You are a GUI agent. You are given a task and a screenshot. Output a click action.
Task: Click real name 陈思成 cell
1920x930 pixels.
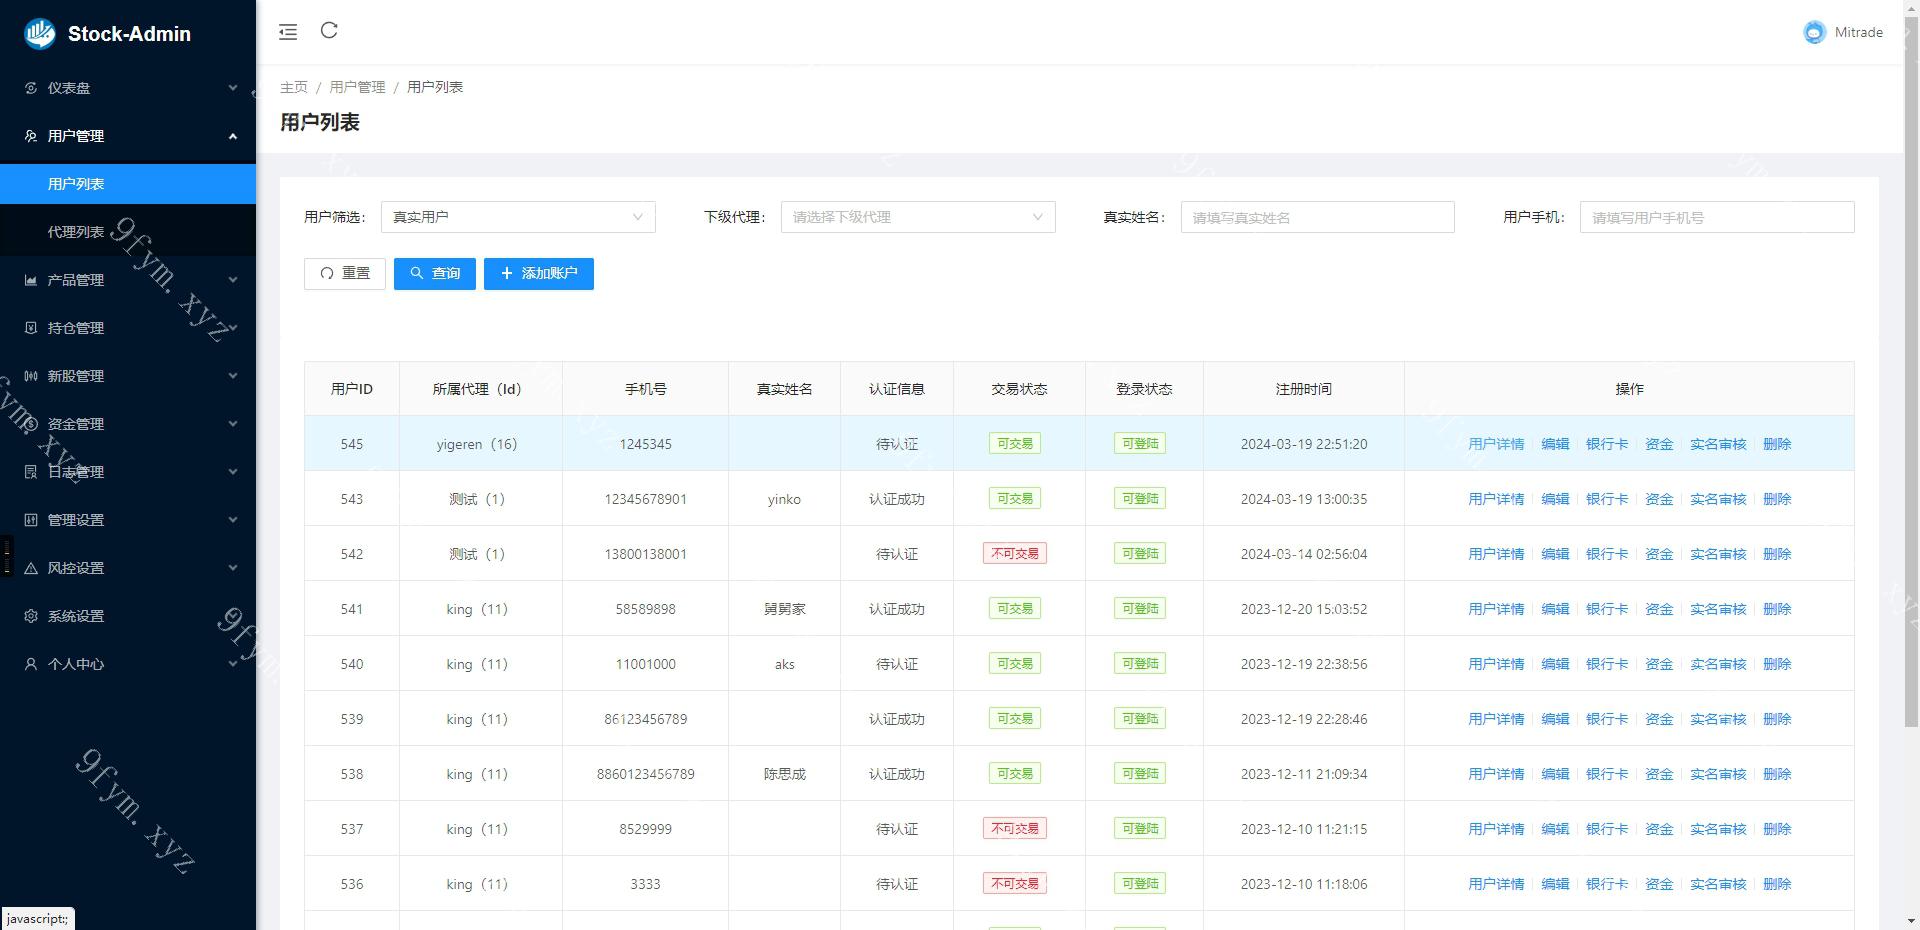coord(784,774)
